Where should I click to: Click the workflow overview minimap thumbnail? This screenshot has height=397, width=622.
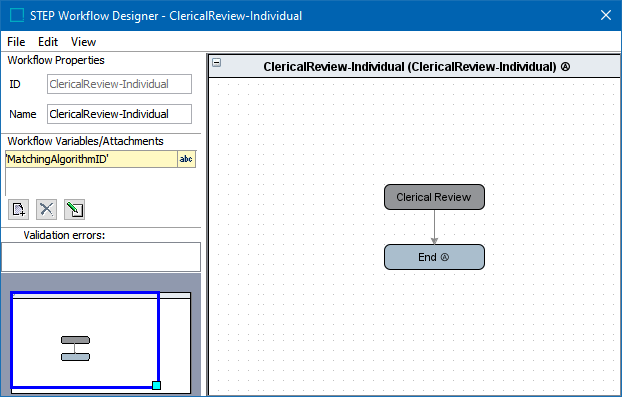click(x=101, y=343)
